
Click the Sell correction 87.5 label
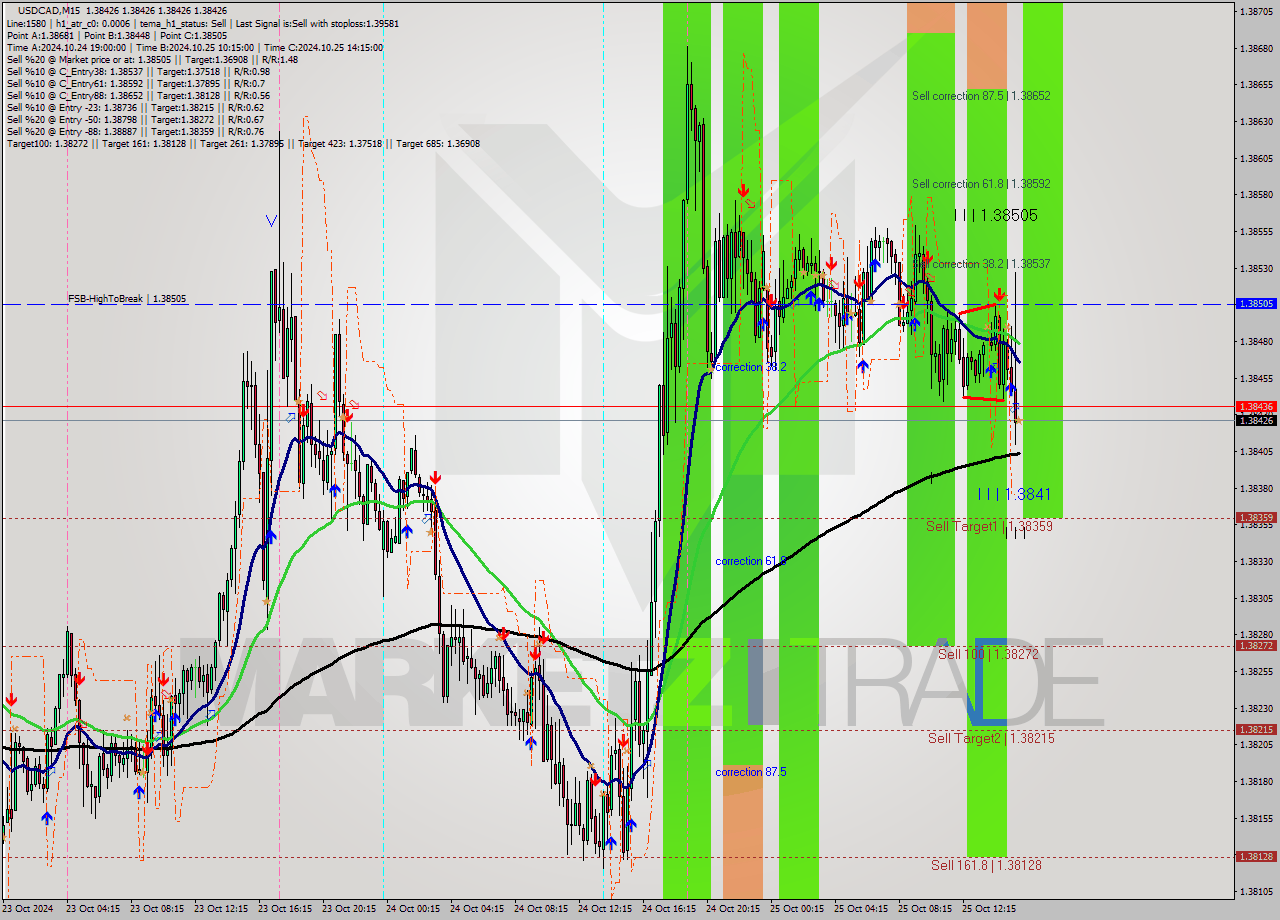point(981,96)
